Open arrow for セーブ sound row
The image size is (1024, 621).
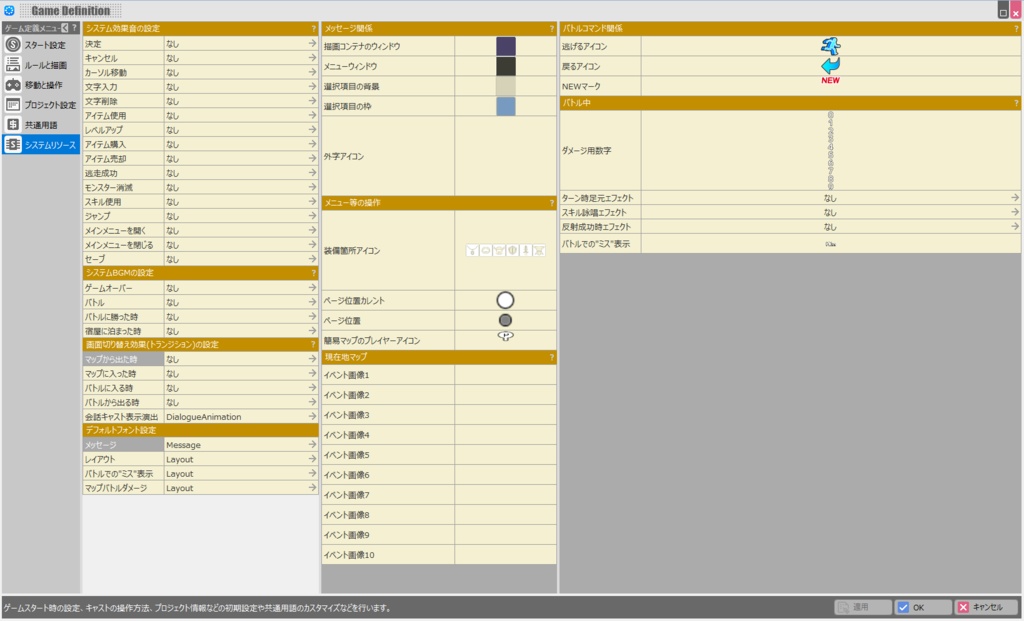(312, 259)
